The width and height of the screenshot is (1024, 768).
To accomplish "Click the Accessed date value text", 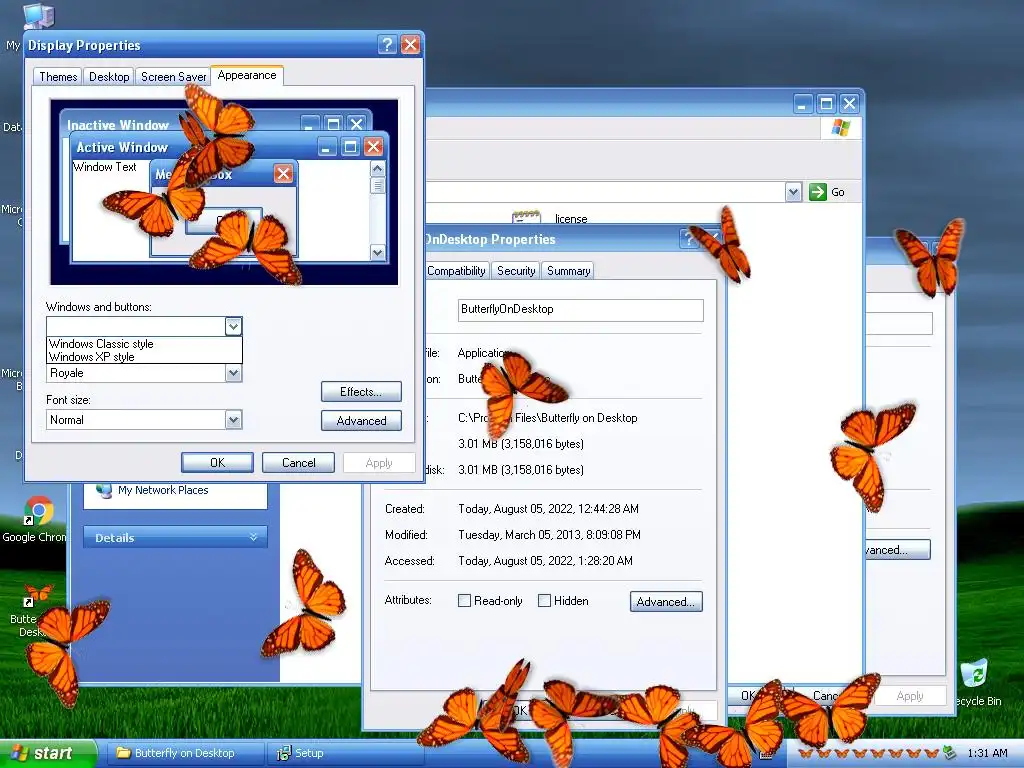I will (545, 561).
